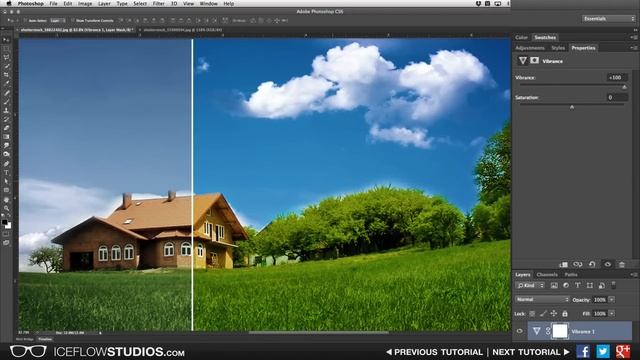Open the Window menu
The image size is (640, 360).
[209, 4]
